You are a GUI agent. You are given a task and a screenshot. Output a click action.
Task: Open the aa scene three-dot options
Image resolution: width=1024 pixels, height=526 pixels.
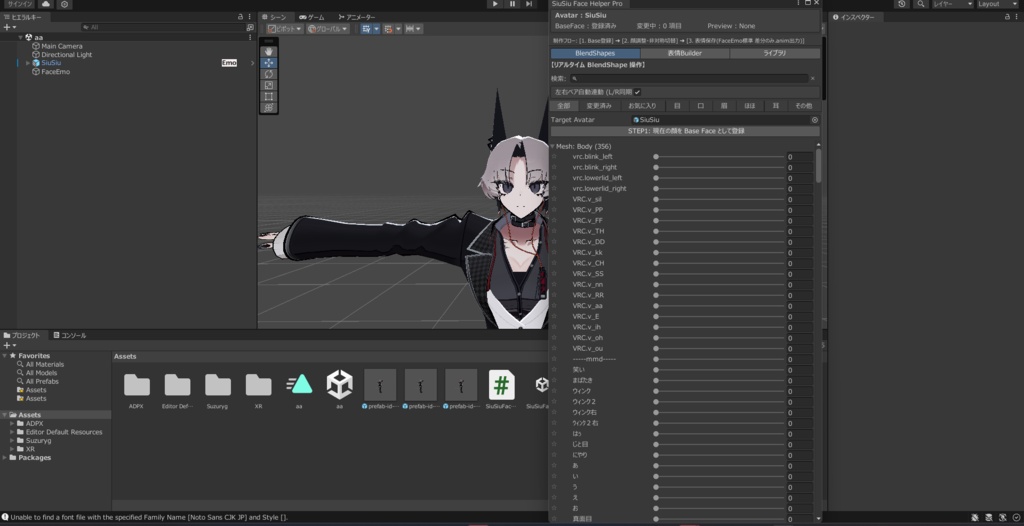[x=250, y=37]
